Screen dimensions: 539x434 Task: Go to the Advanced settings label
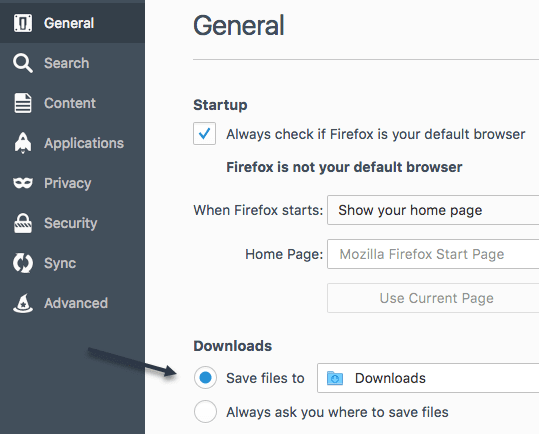point(76,303)
